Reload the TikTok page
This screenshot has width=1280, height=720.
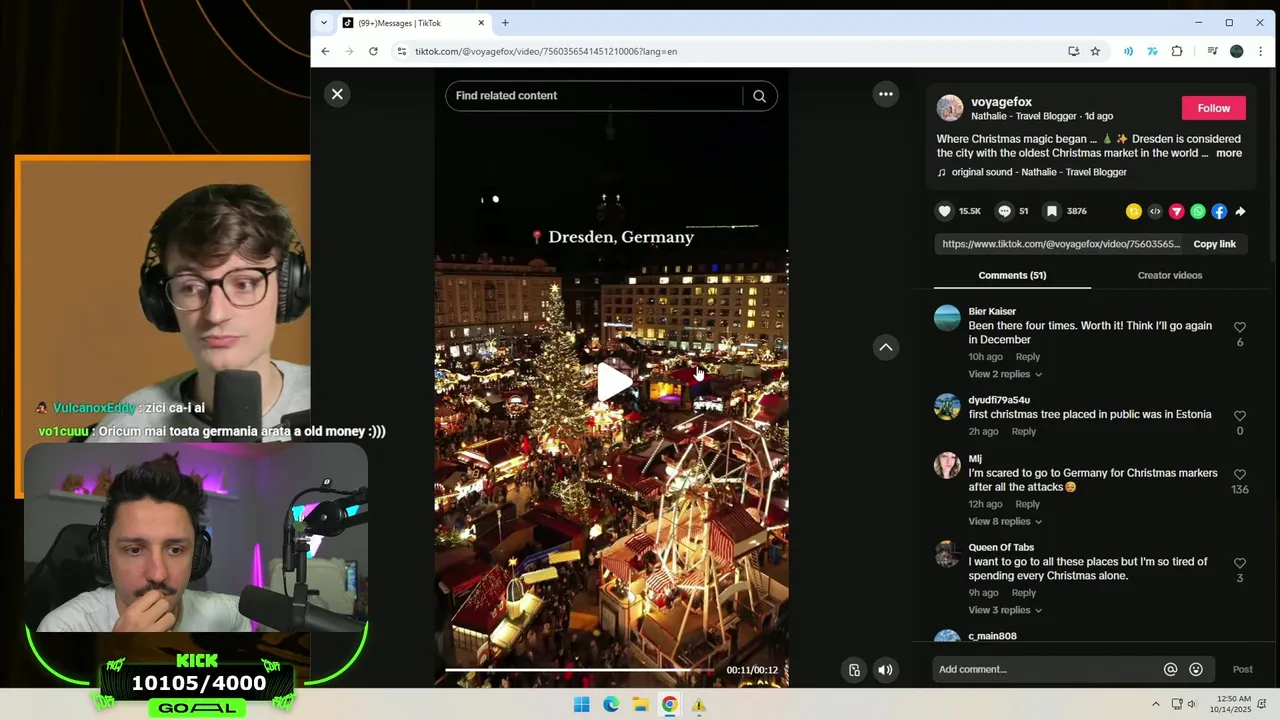[x=373, y=51]
